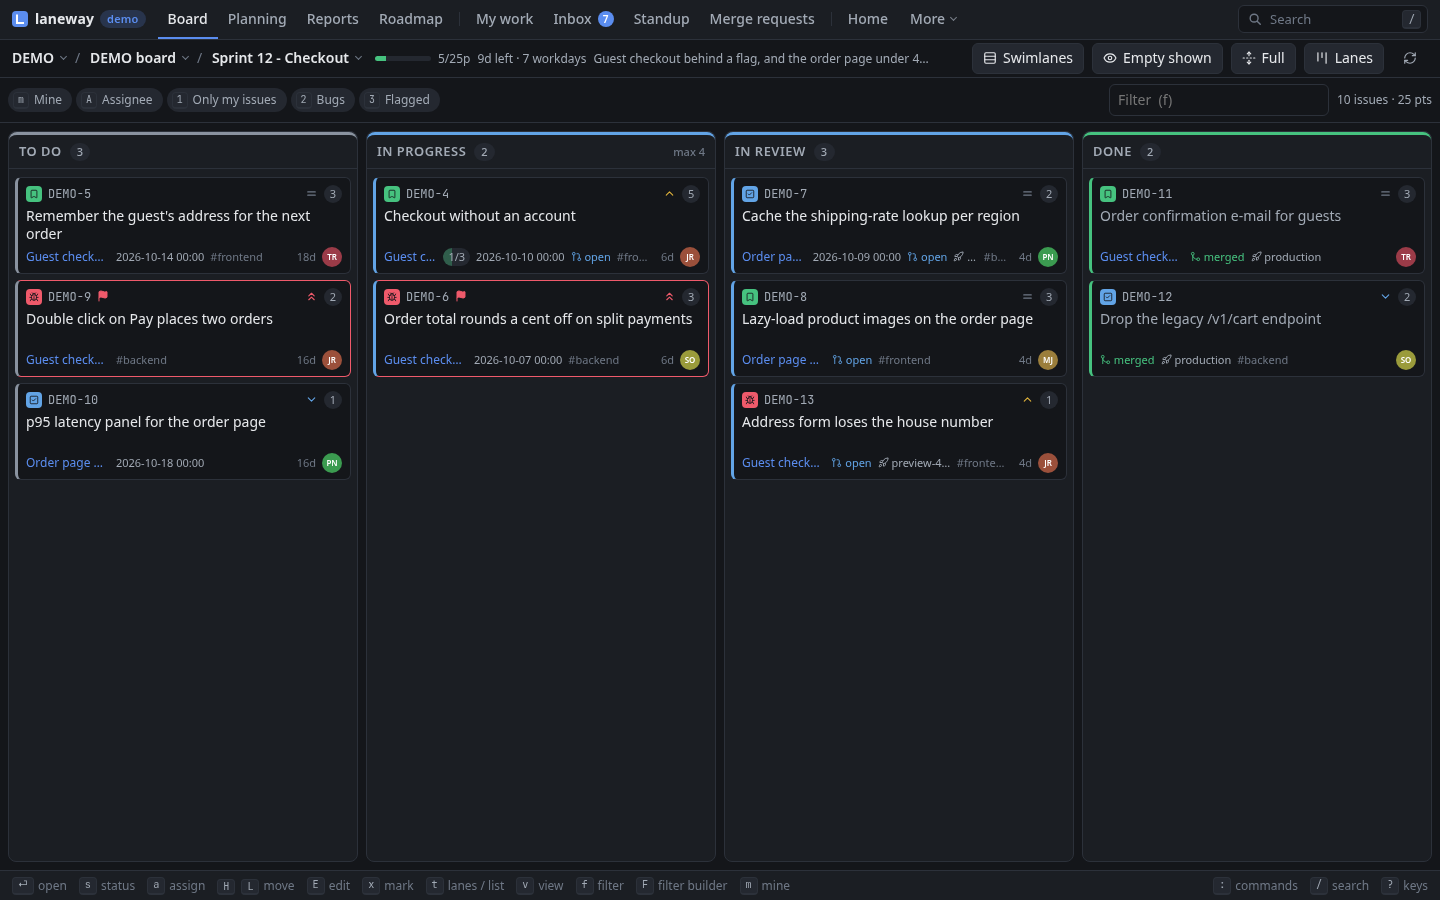Refresh the board with the reload icon
The width and height of the screenshot is (1440, 900).
pos(1410,58)
